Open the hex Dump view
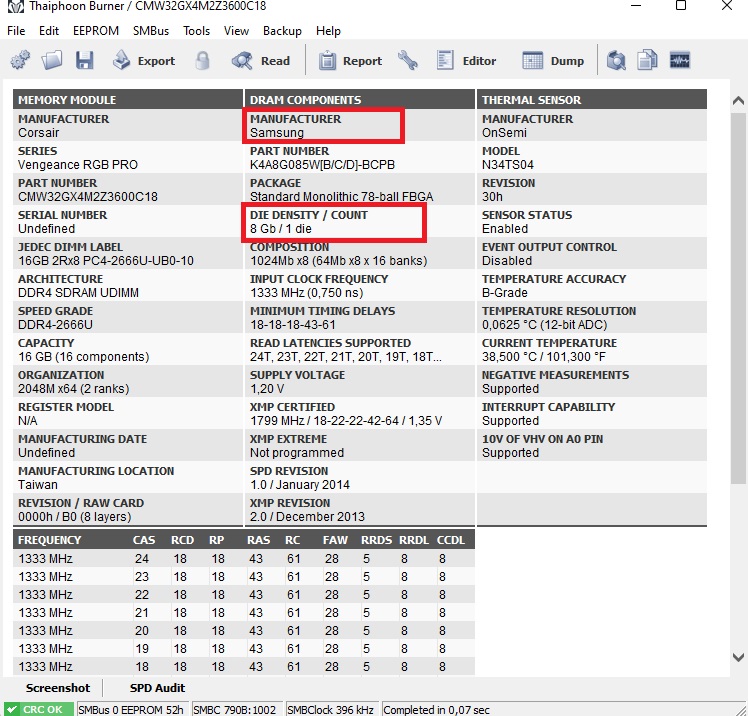748x716 pixels. [553, 61]
